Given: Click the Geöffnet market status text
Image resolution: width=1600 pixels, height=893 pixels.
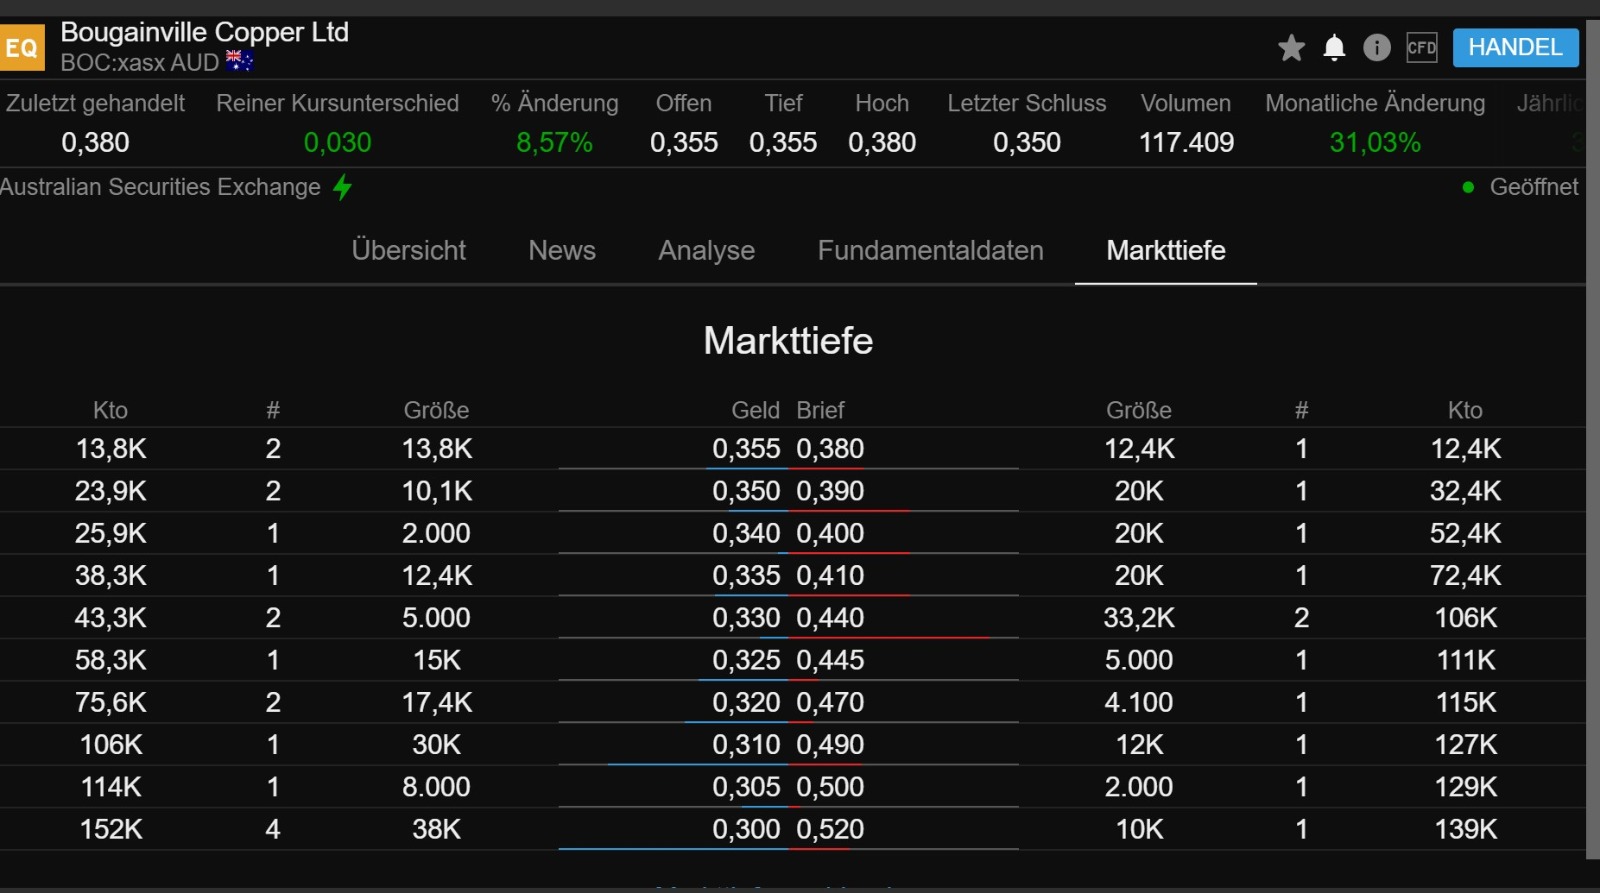Looking at the screenshot, I should pyautogui.click(x=1534, y=187).
